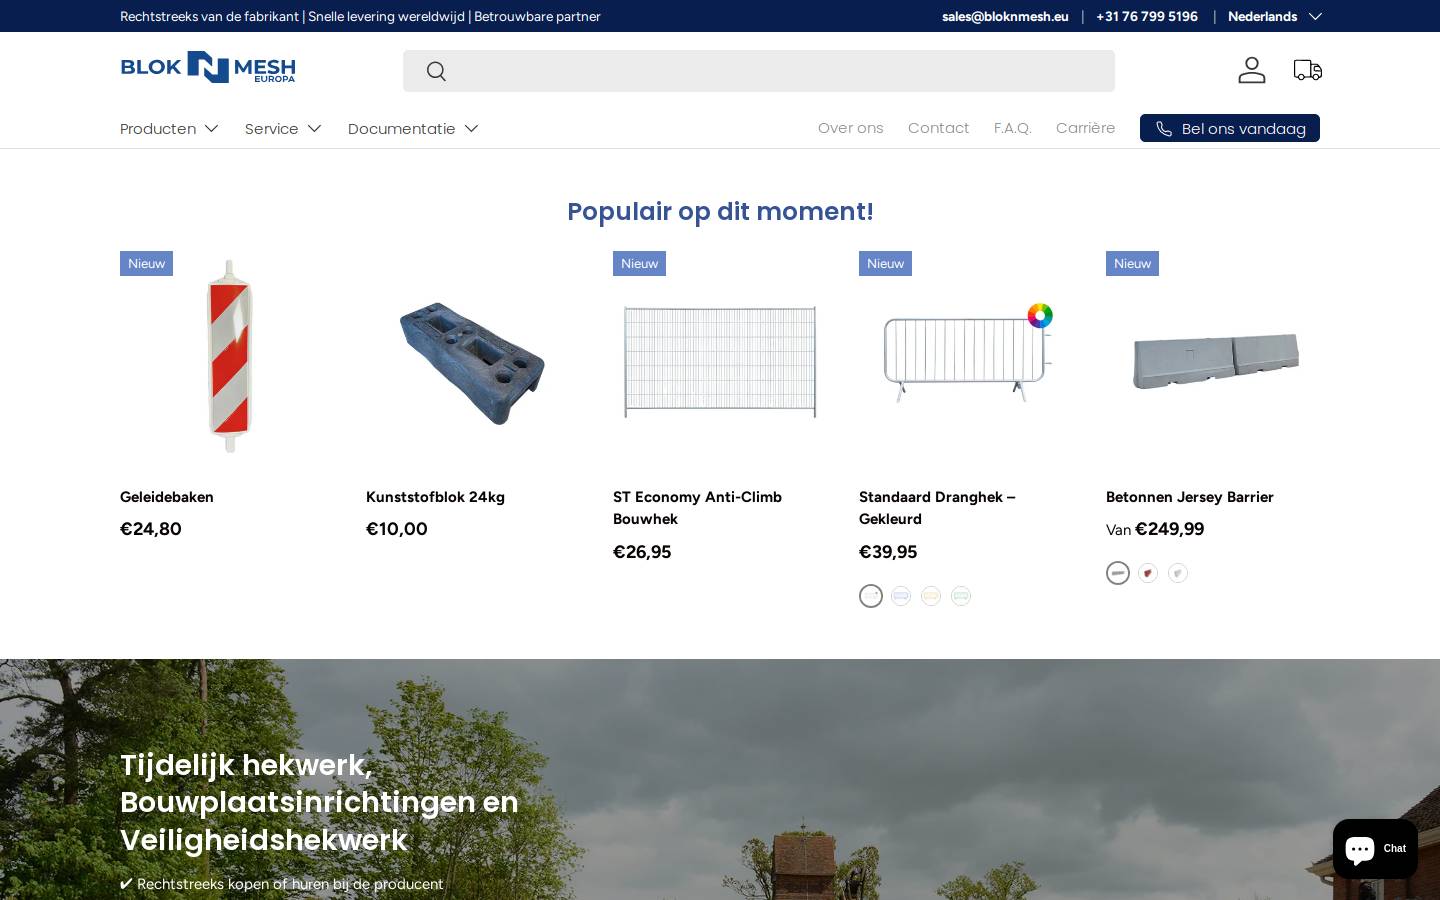Select second blue Dranghek swatch

pyautogui.click(x=901, y=596)
